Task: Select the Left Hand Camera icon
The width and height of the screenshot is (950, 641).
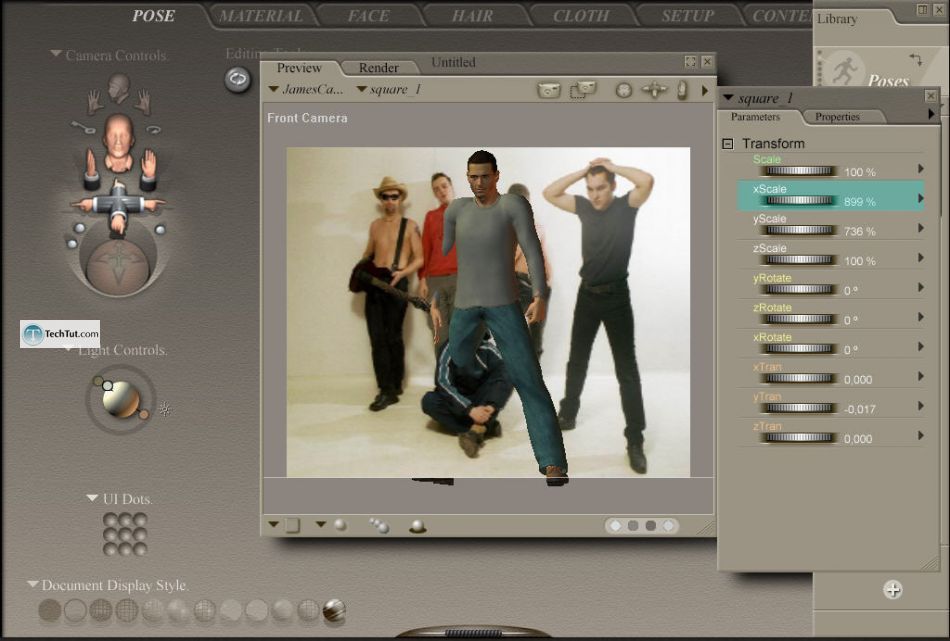Action: 94,102
